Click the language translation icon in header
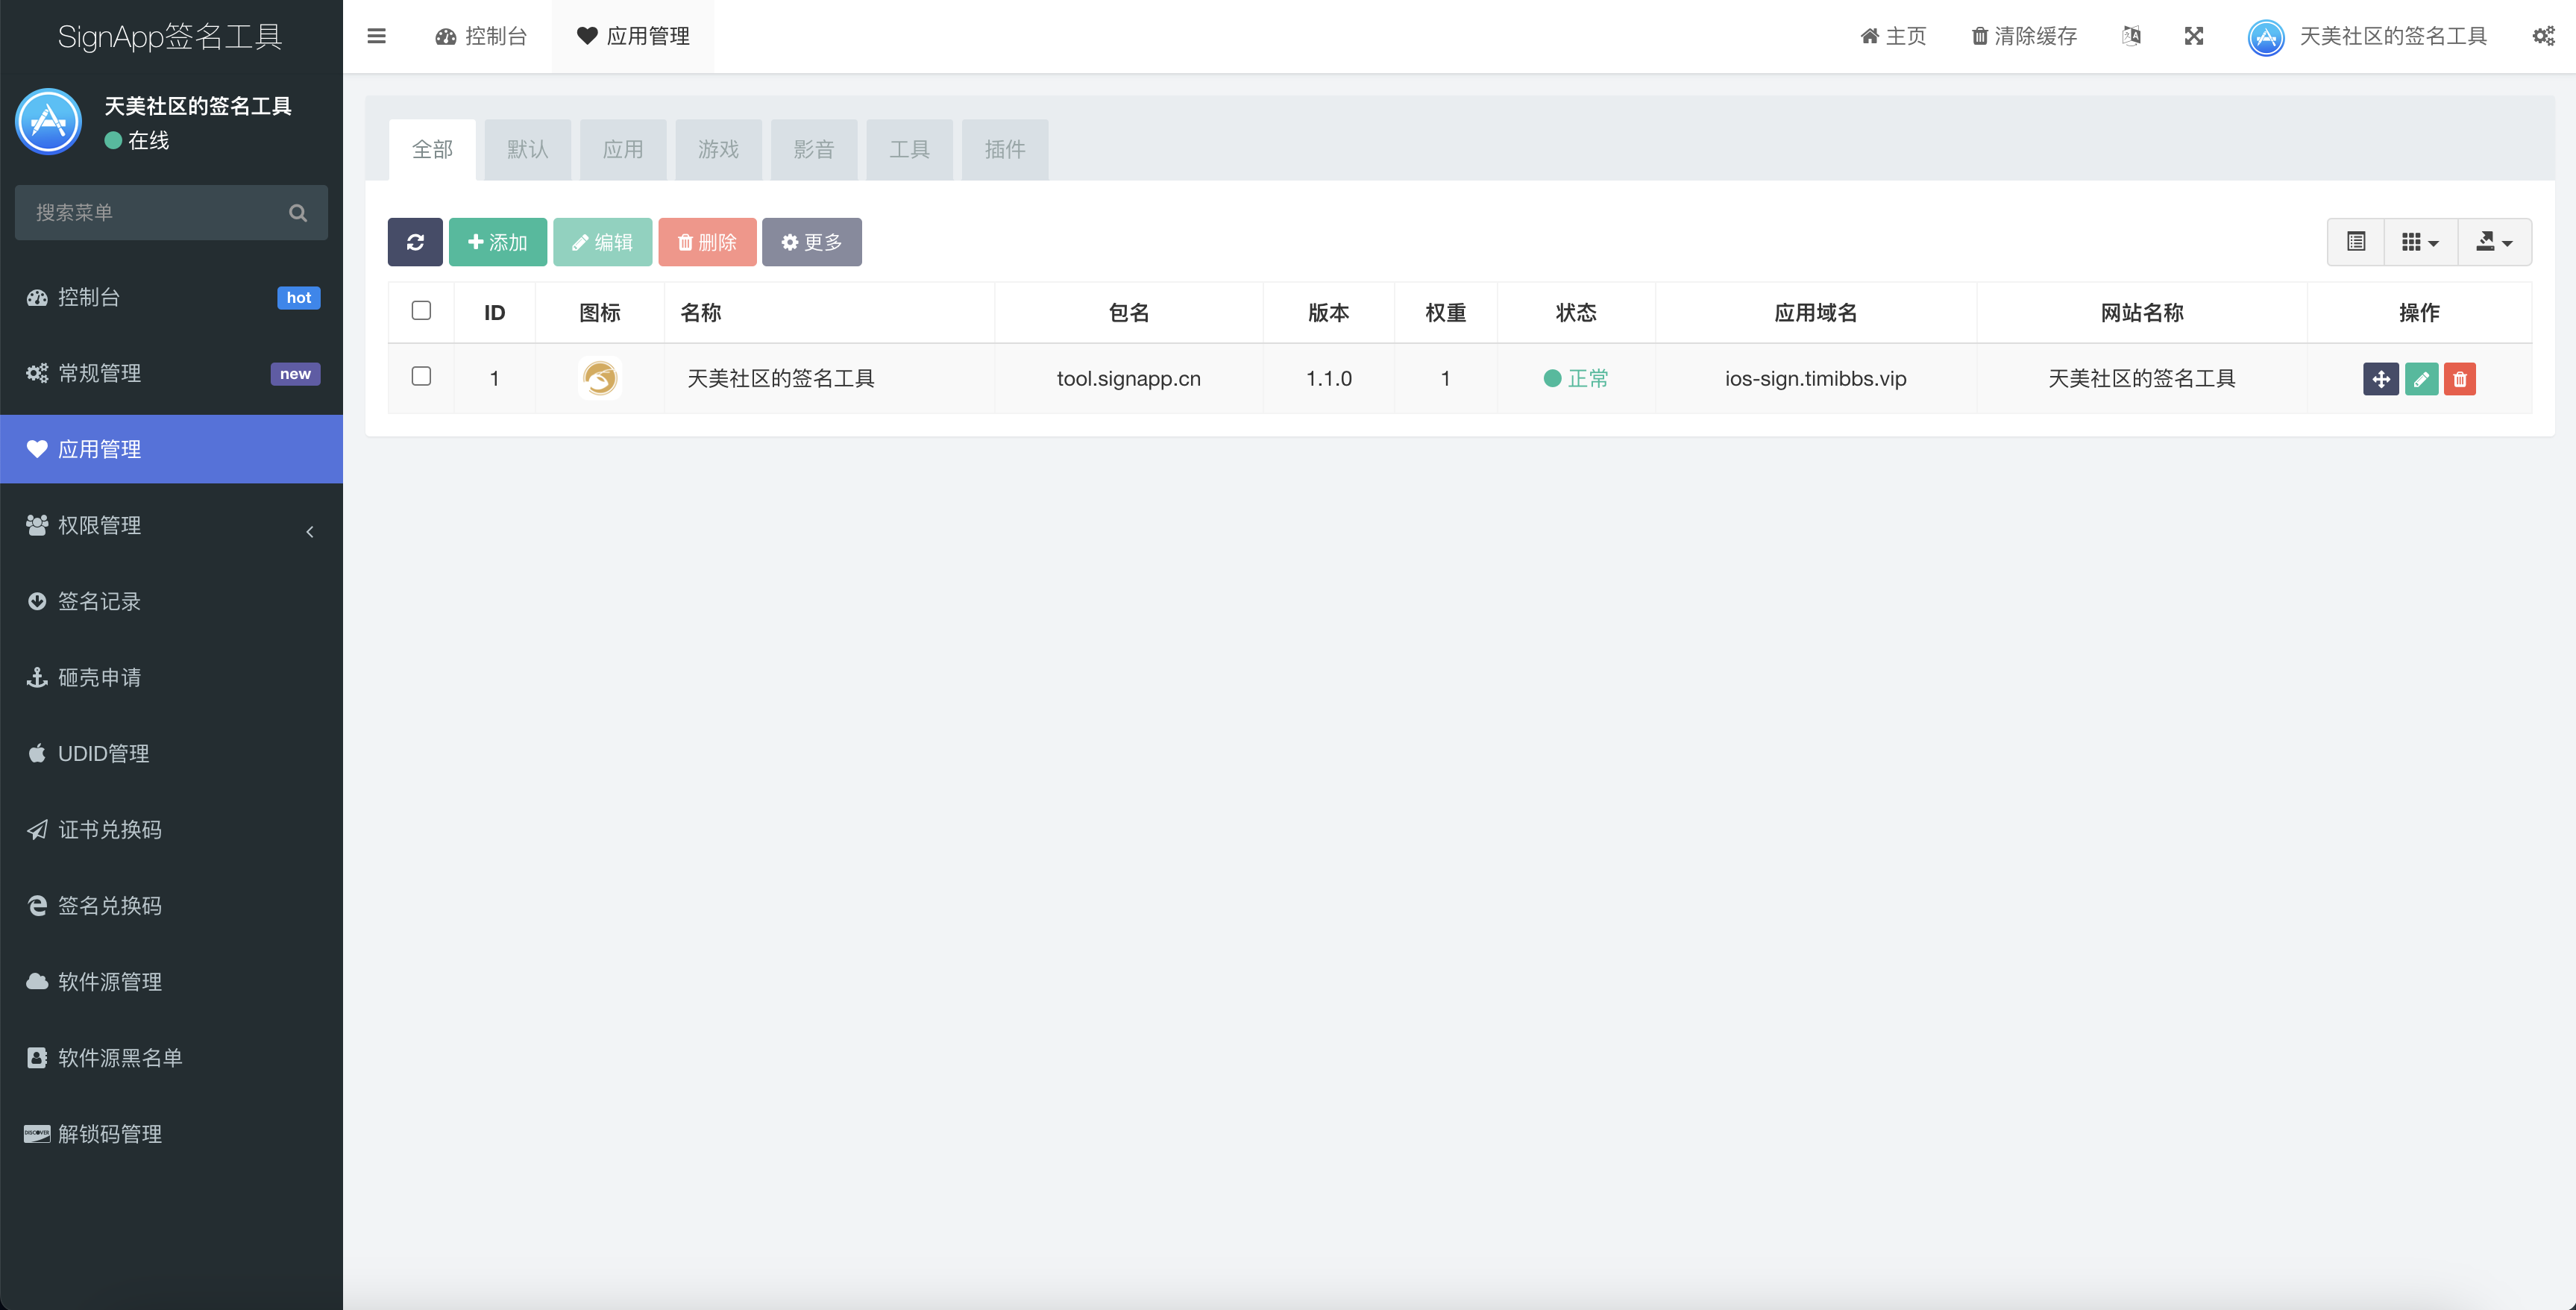 click(2131, 36)
